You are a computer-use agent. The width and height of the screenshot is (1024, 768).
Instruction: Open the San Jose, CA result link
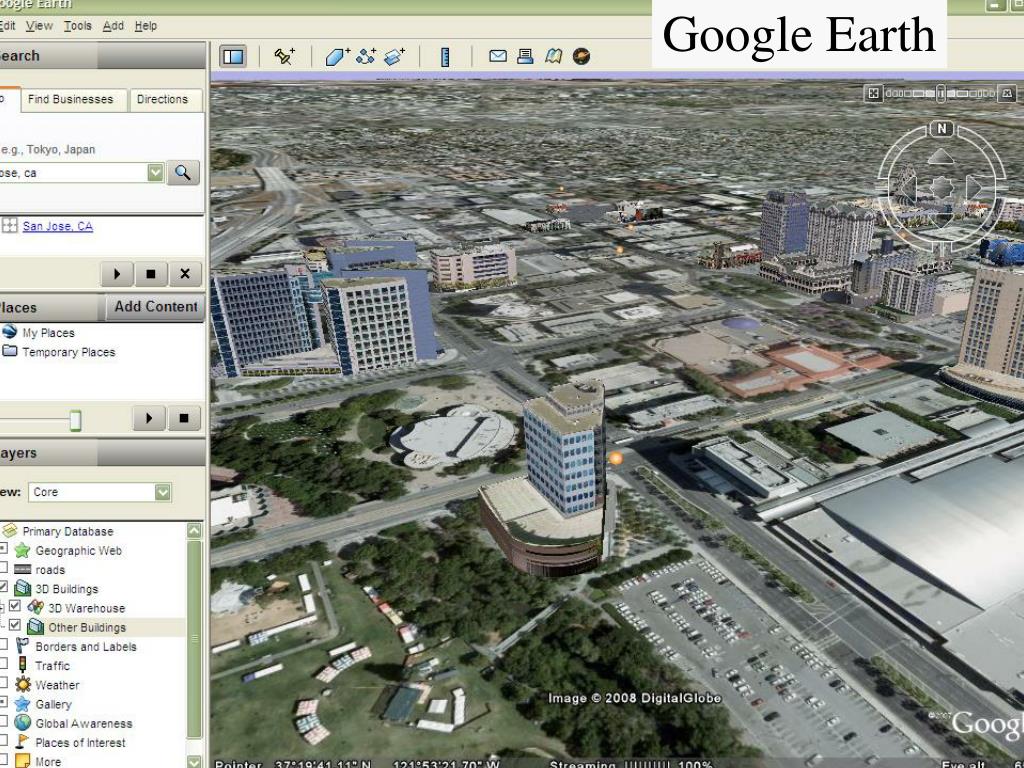pos(57,226)
